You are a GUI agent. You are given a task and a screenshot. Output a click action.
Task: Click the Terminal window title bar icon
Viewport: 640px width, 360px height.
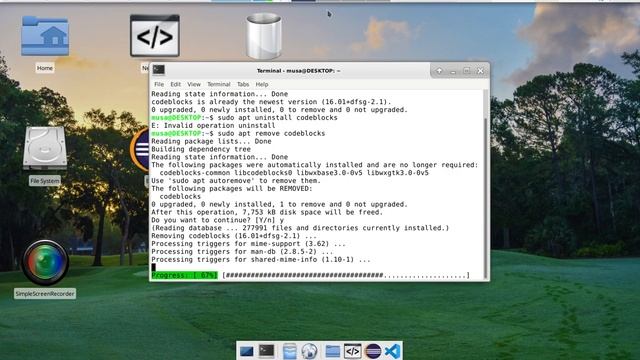159,70
